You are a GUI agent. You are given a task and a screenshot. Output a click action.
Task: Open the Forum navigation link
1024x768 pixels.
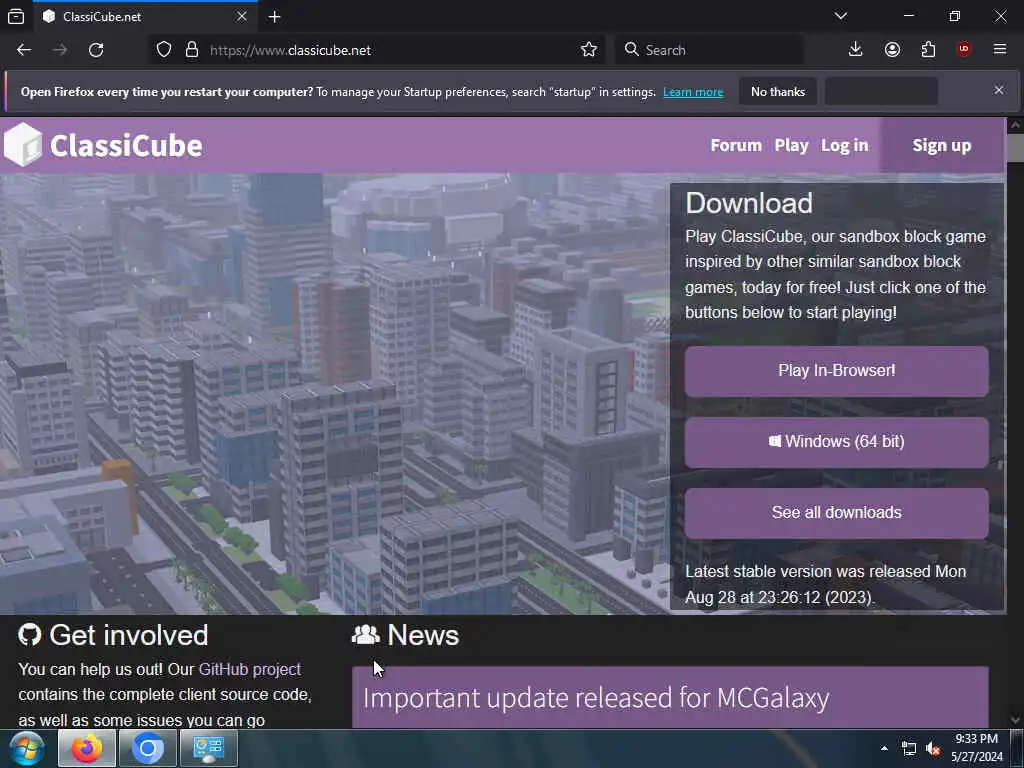pos(736,145)
